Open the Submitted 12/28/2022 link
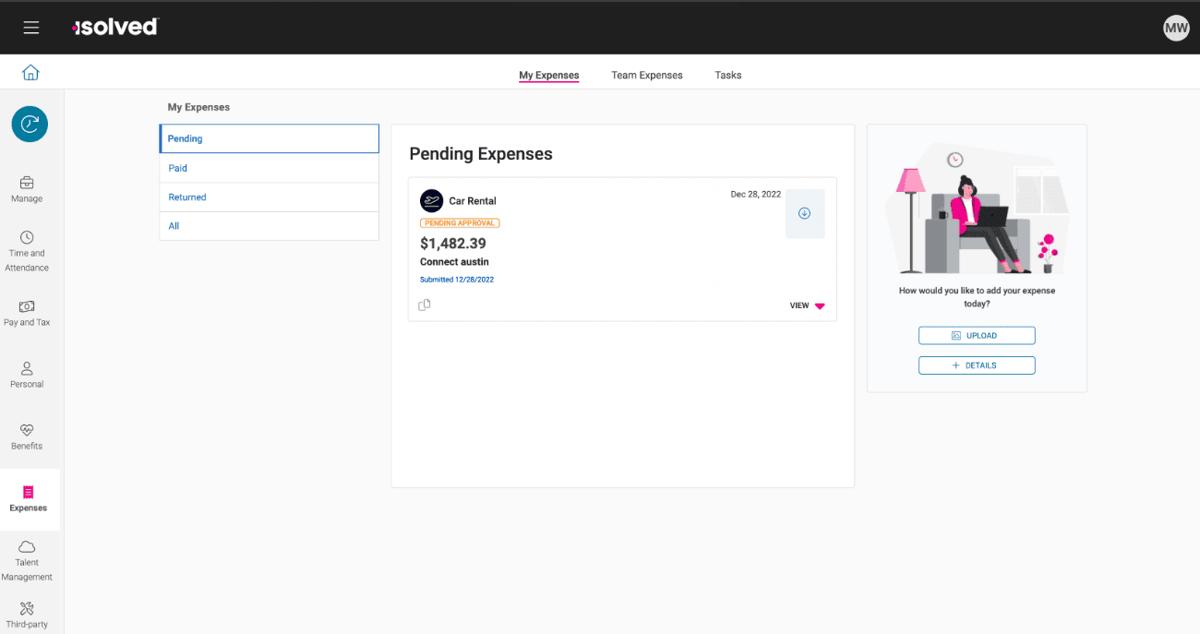This screenshot has width=1200, height=634. click(459, 279)
